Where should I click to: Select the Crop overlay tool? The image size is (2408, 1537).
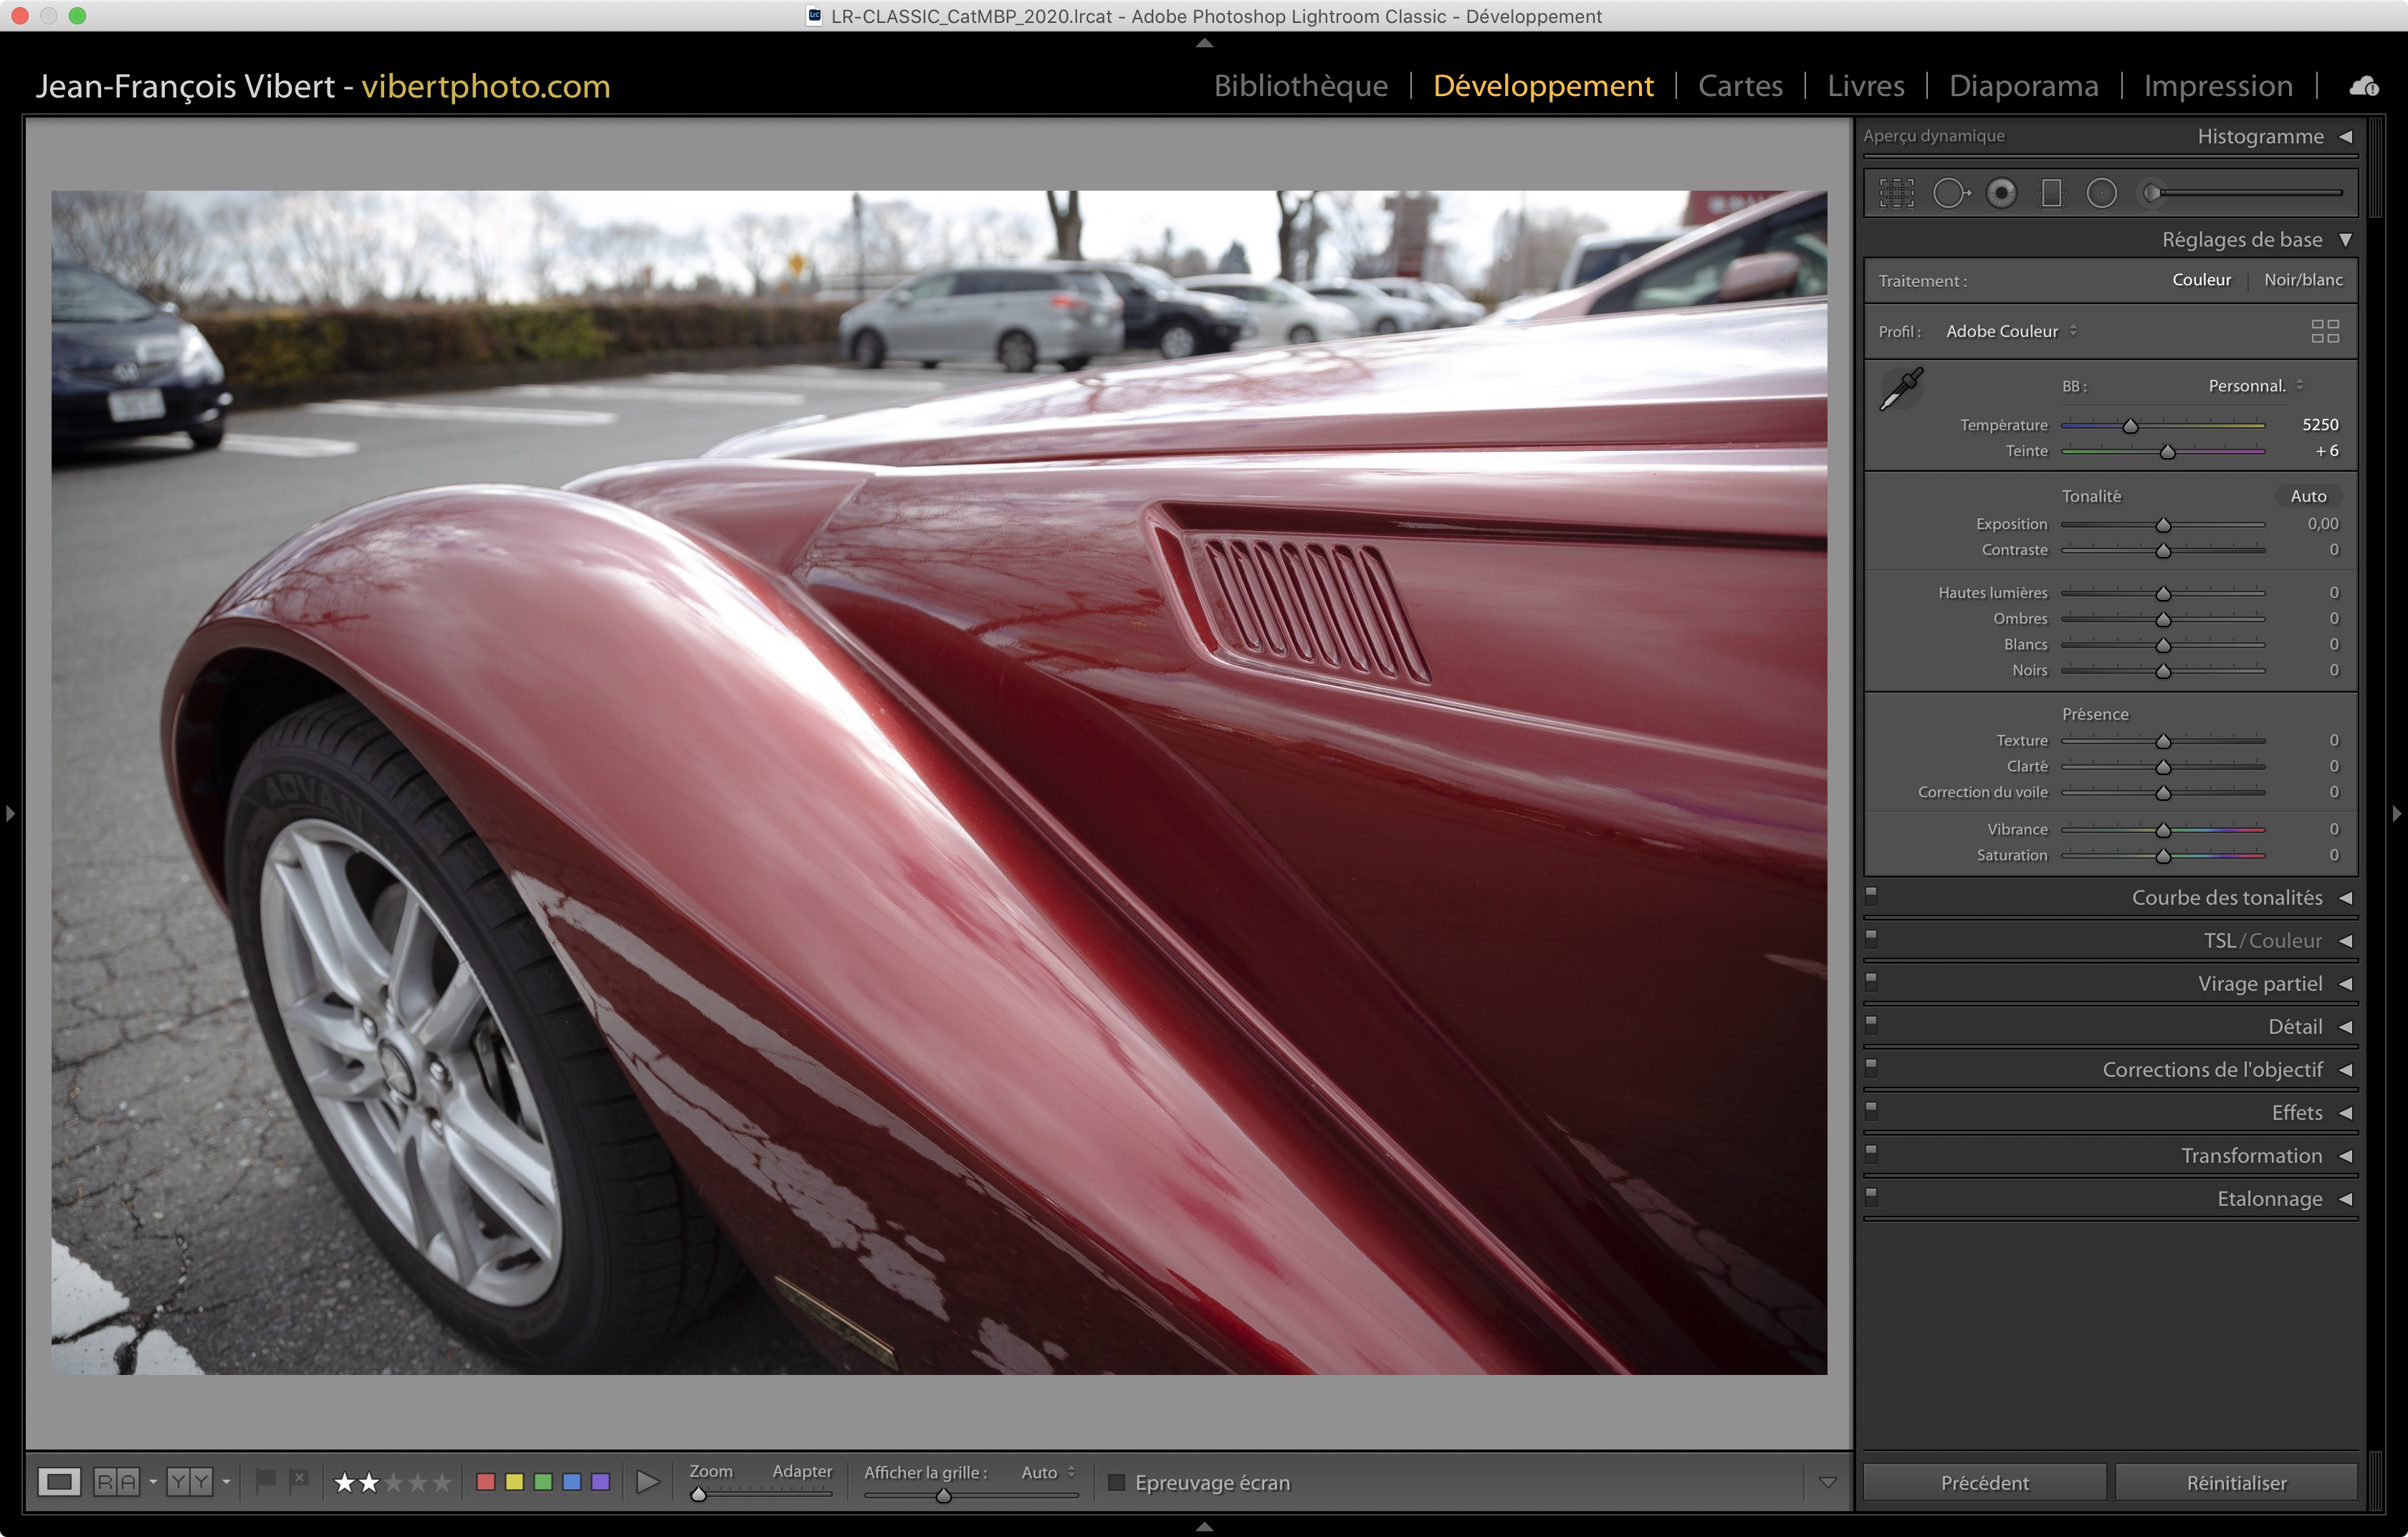click(x=1896, y=193)
